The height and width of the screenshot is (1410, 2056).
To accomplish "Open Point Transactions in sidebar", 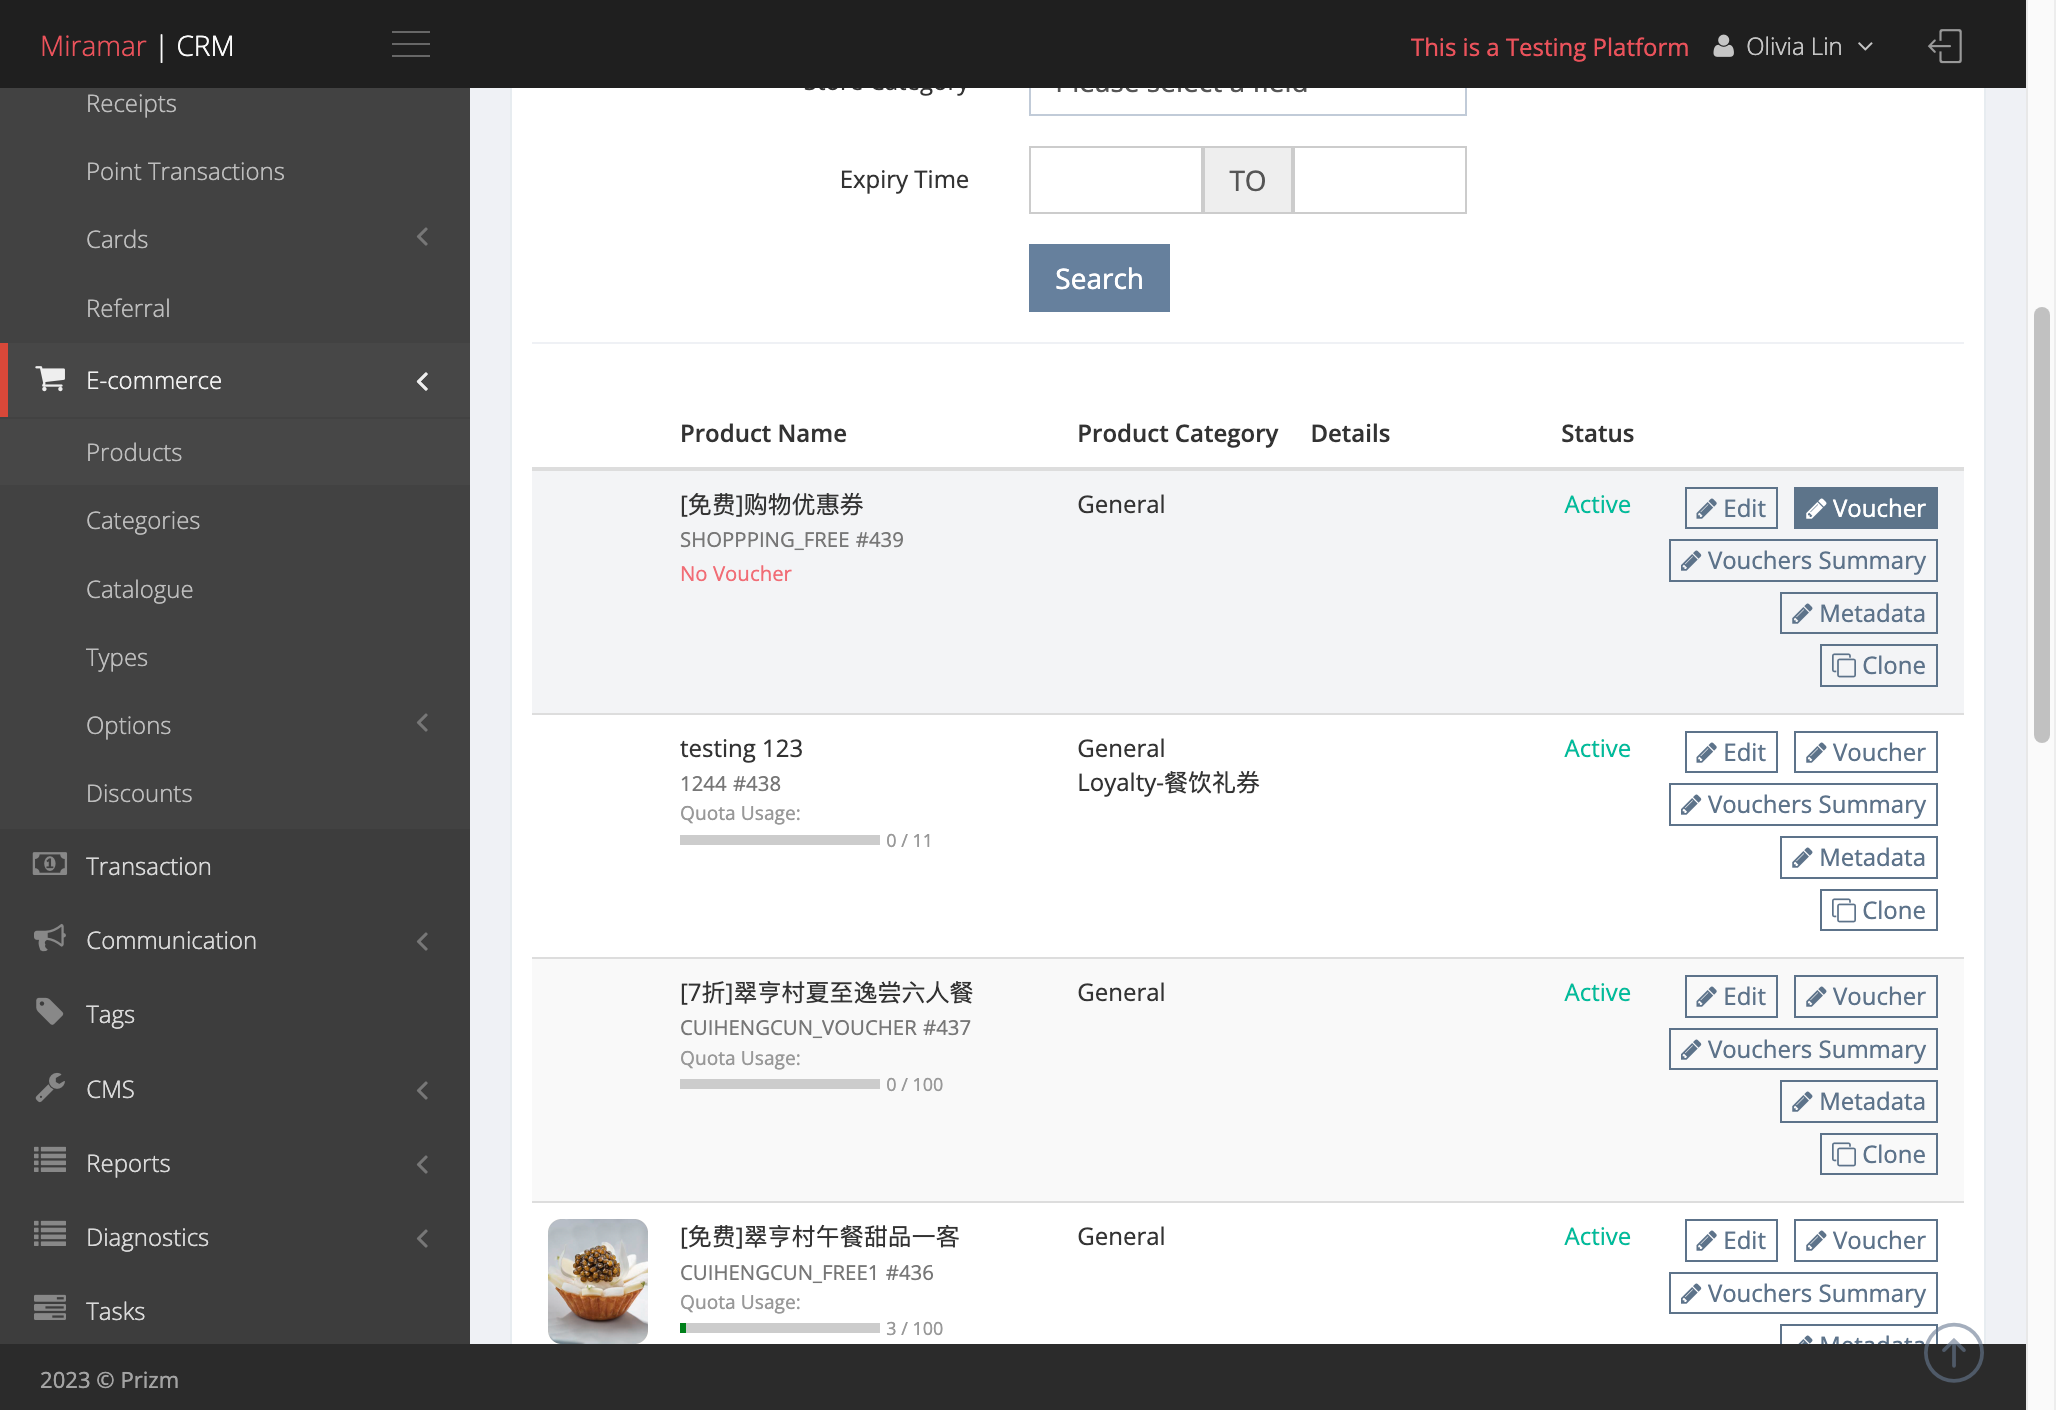I will coord(235,171).
